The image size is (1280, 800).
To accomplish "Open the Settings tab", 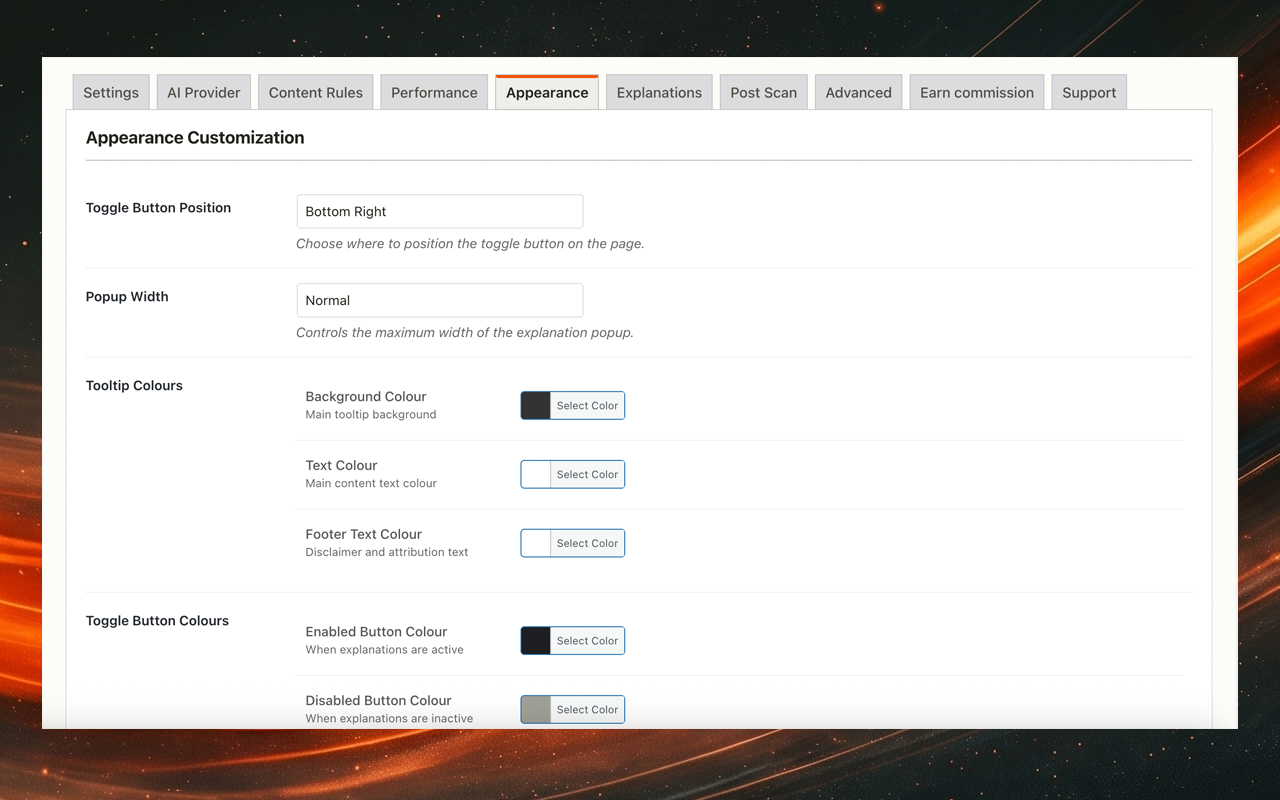I will 111,92.
